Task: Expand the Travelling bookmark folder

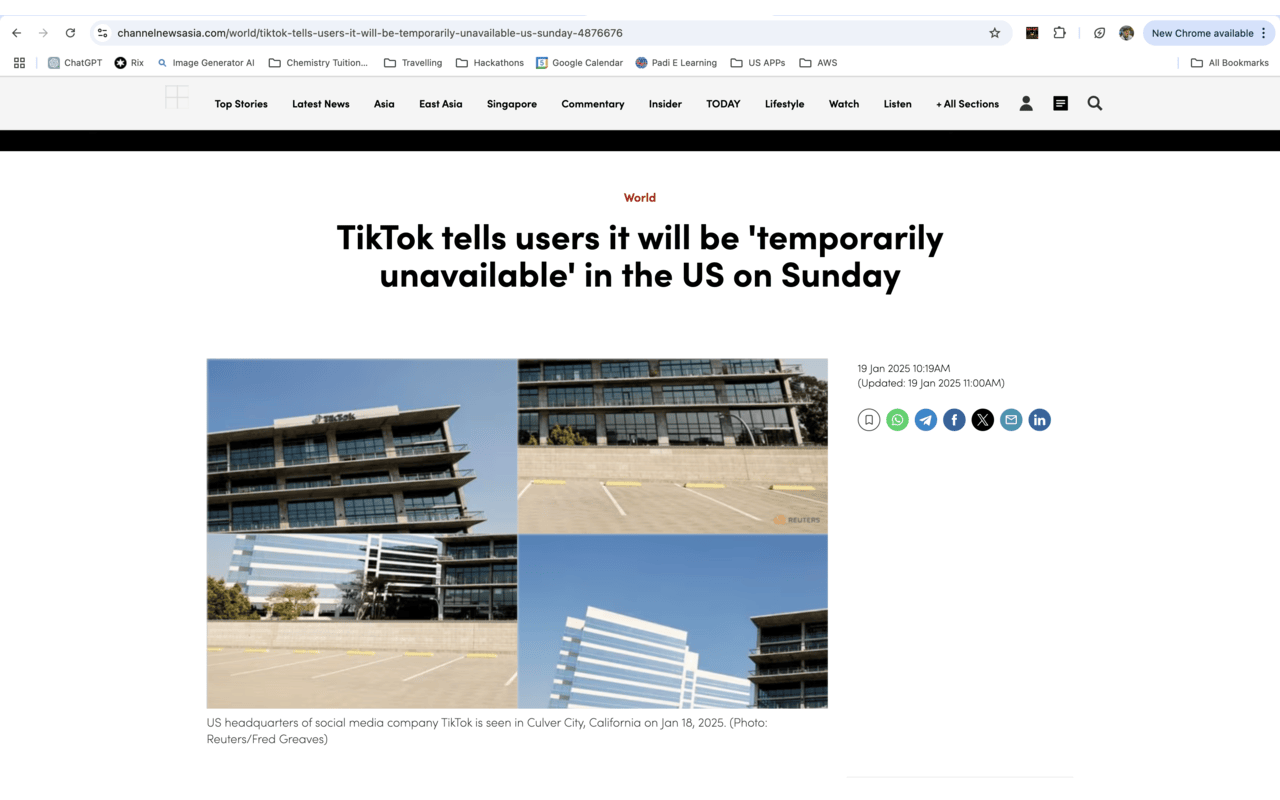Action: (413, 62)
